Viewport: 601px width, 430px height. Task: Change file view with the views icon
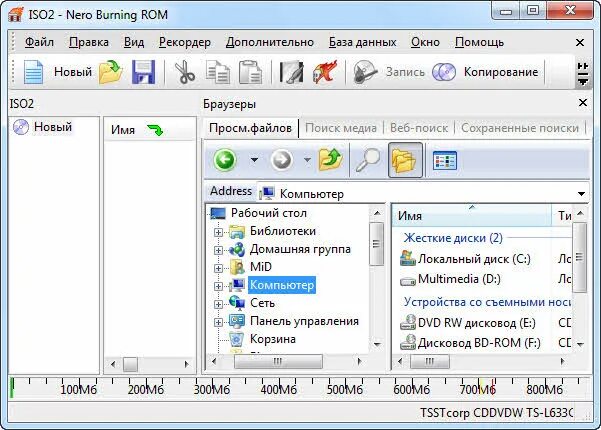point(445,160)
